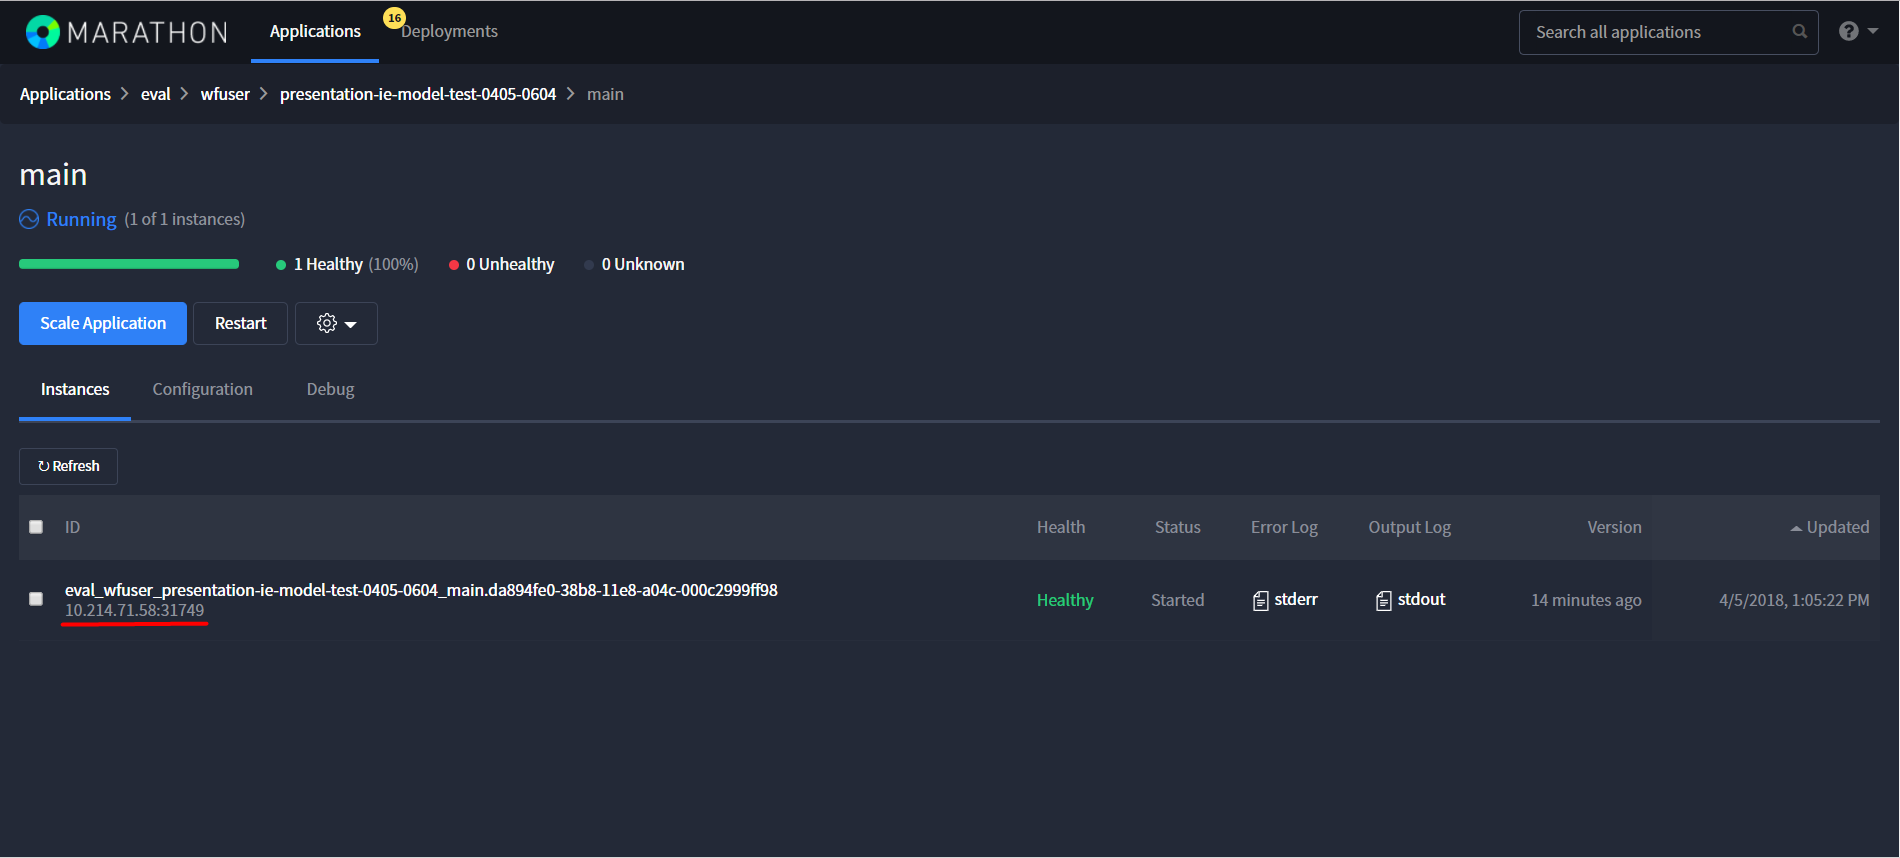Screen dimensions: 1900x858
Task: Click the Healthy status cell
Action: coord(1065,600)
